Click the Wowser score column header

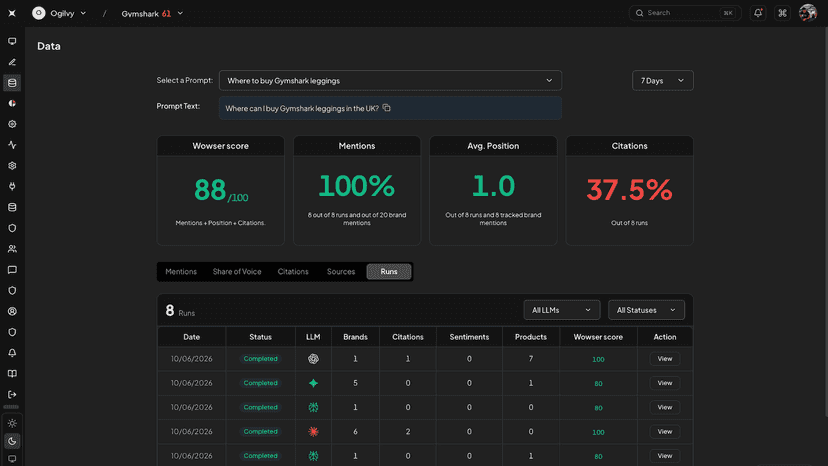click(x=598, y=337)
